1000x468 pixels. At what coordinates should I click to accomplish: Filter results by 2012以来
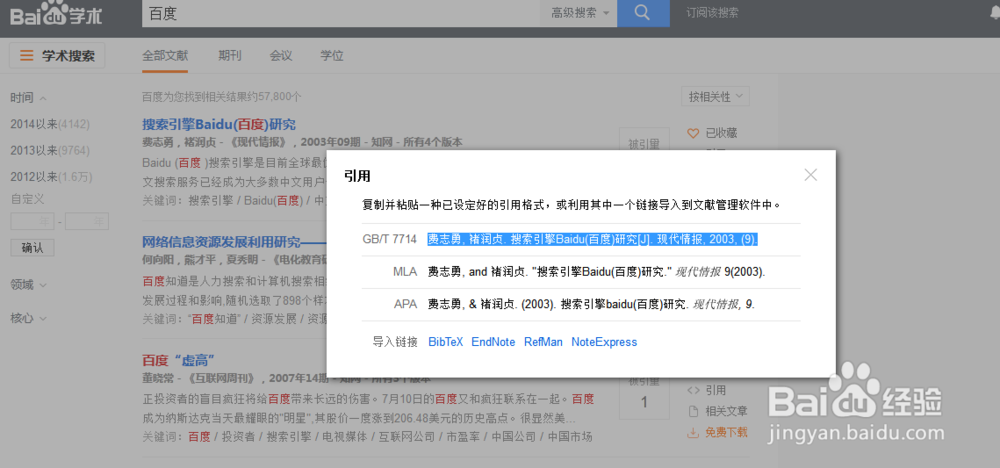coord(52,177)
